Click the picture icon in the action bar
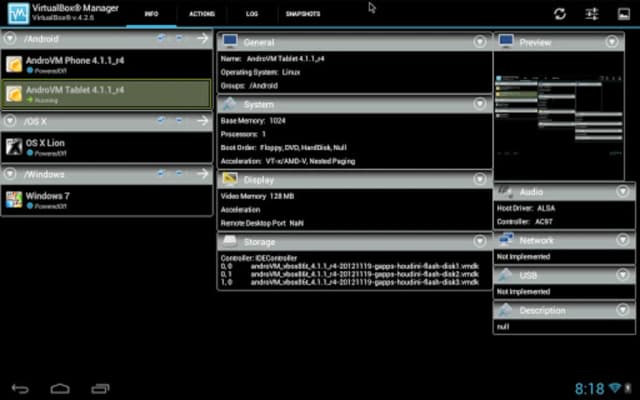640x400 pixels. pos(624,14)
